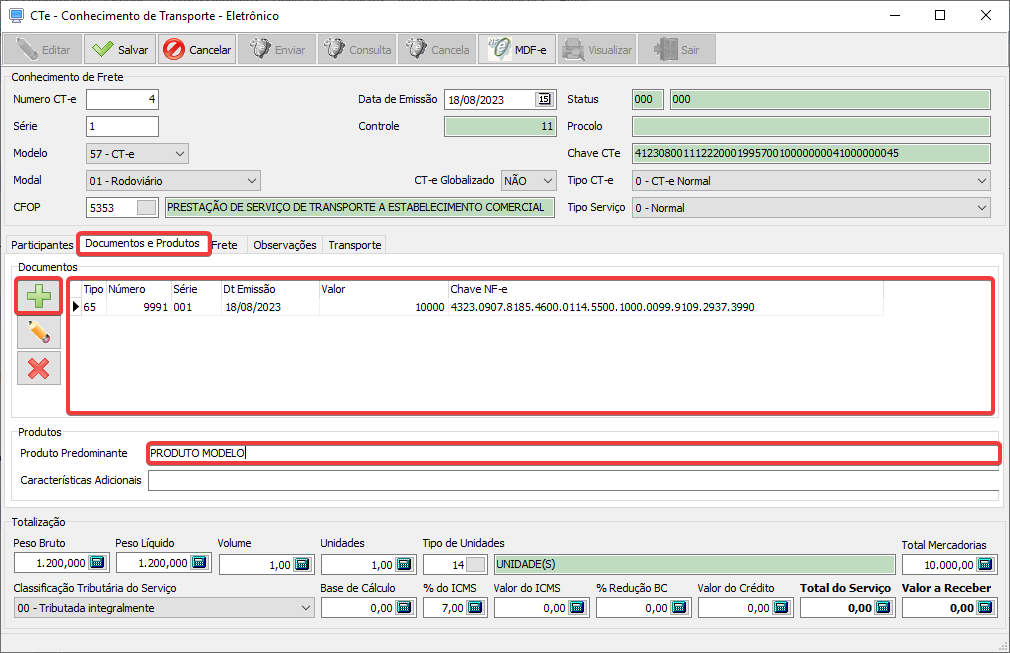
Task: Click the Consulta toolbar button
Action: click(x=357, y=50)
